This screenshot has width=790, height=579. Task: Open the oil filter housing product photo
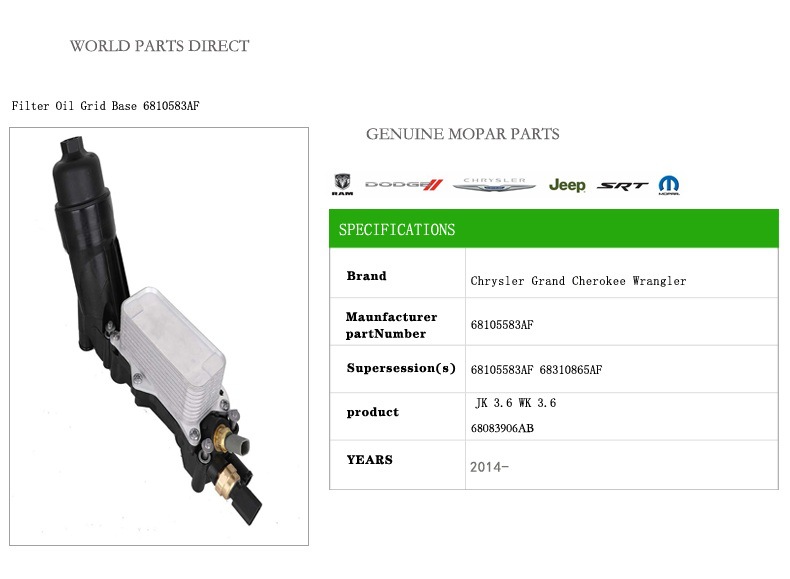[159, 336]
